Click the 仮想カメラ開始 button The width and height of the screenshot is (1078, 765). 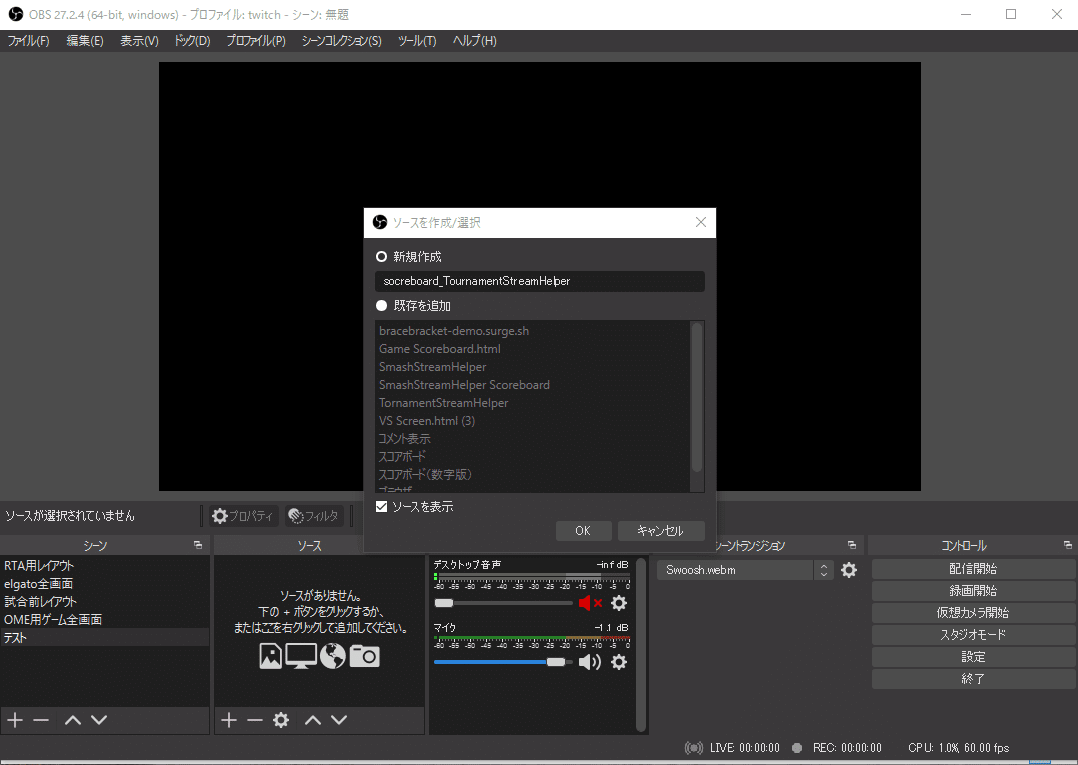coord(973,613)
